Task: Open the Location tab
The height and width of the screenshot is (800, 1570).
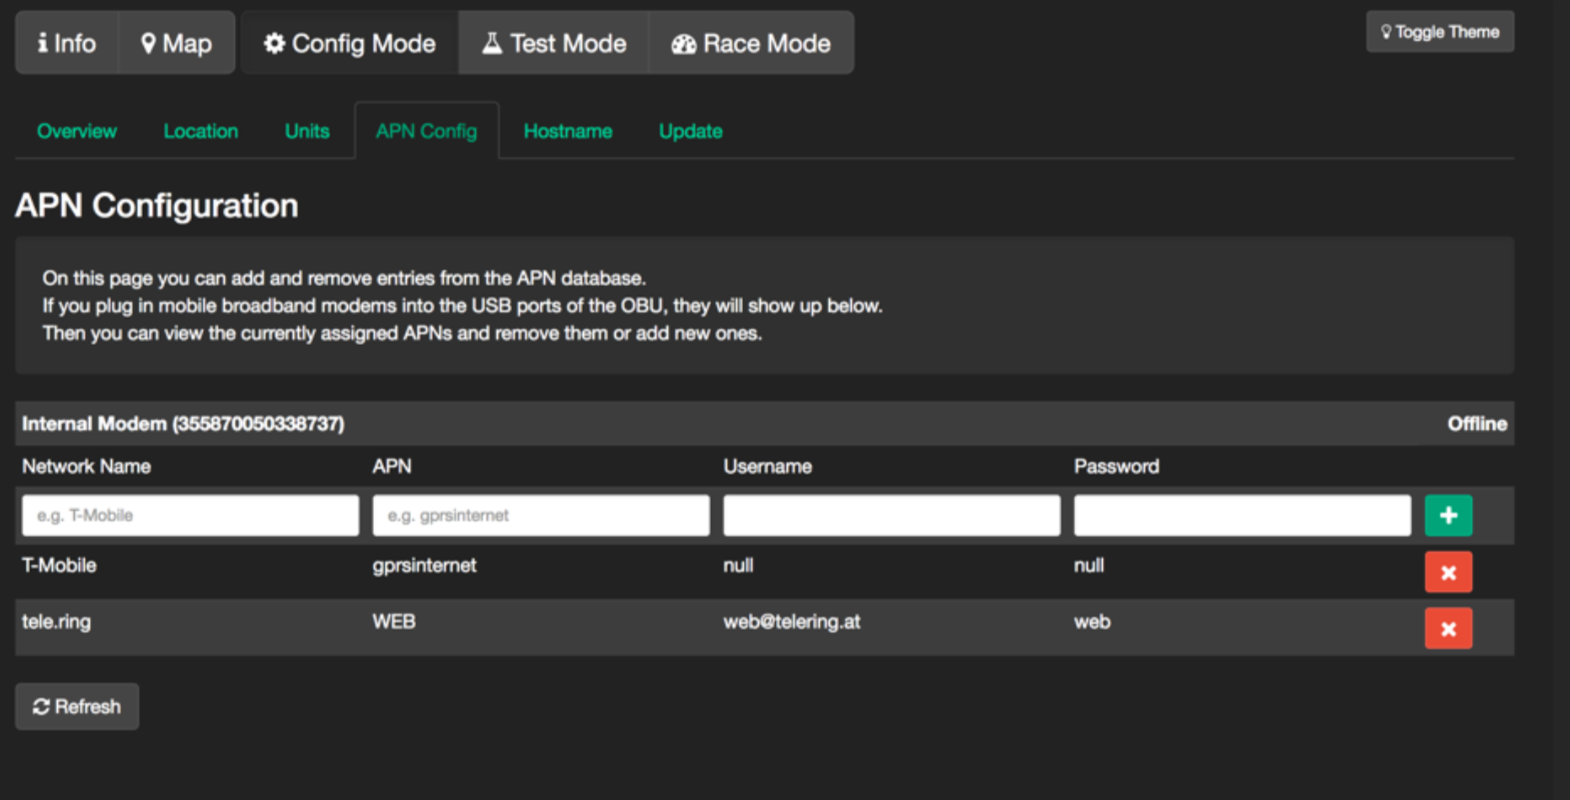Action: click(201, 131)
